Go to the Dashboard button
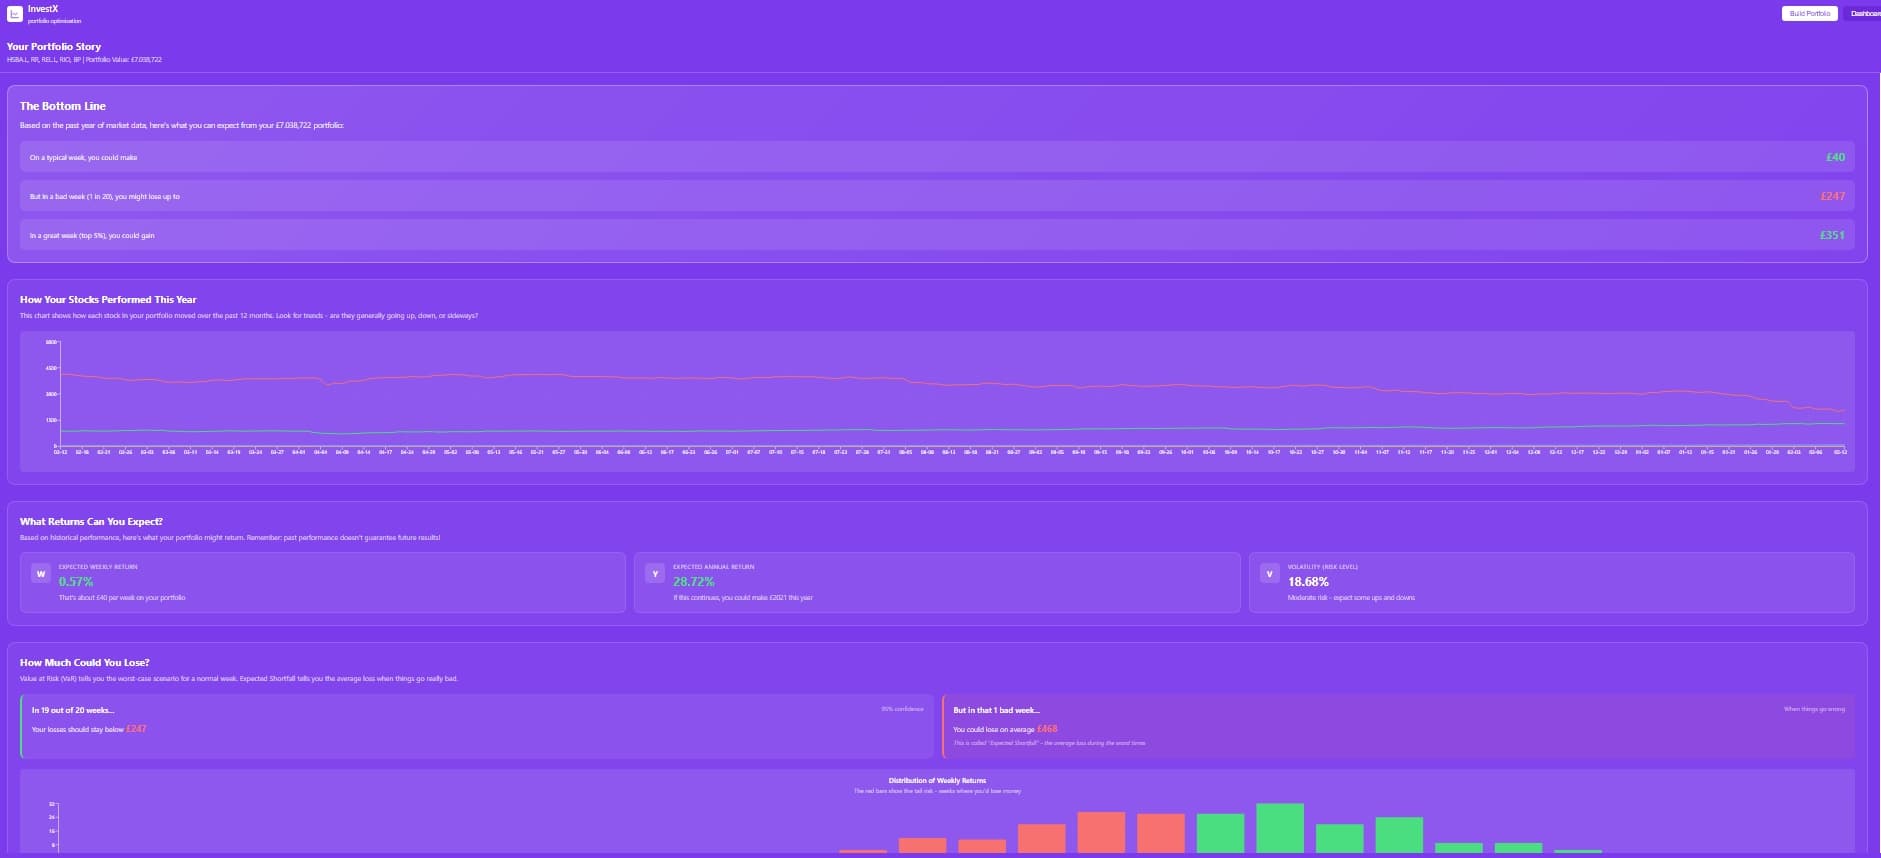The height and width of the screenshot is (858, 1881). coord(1865,14)
